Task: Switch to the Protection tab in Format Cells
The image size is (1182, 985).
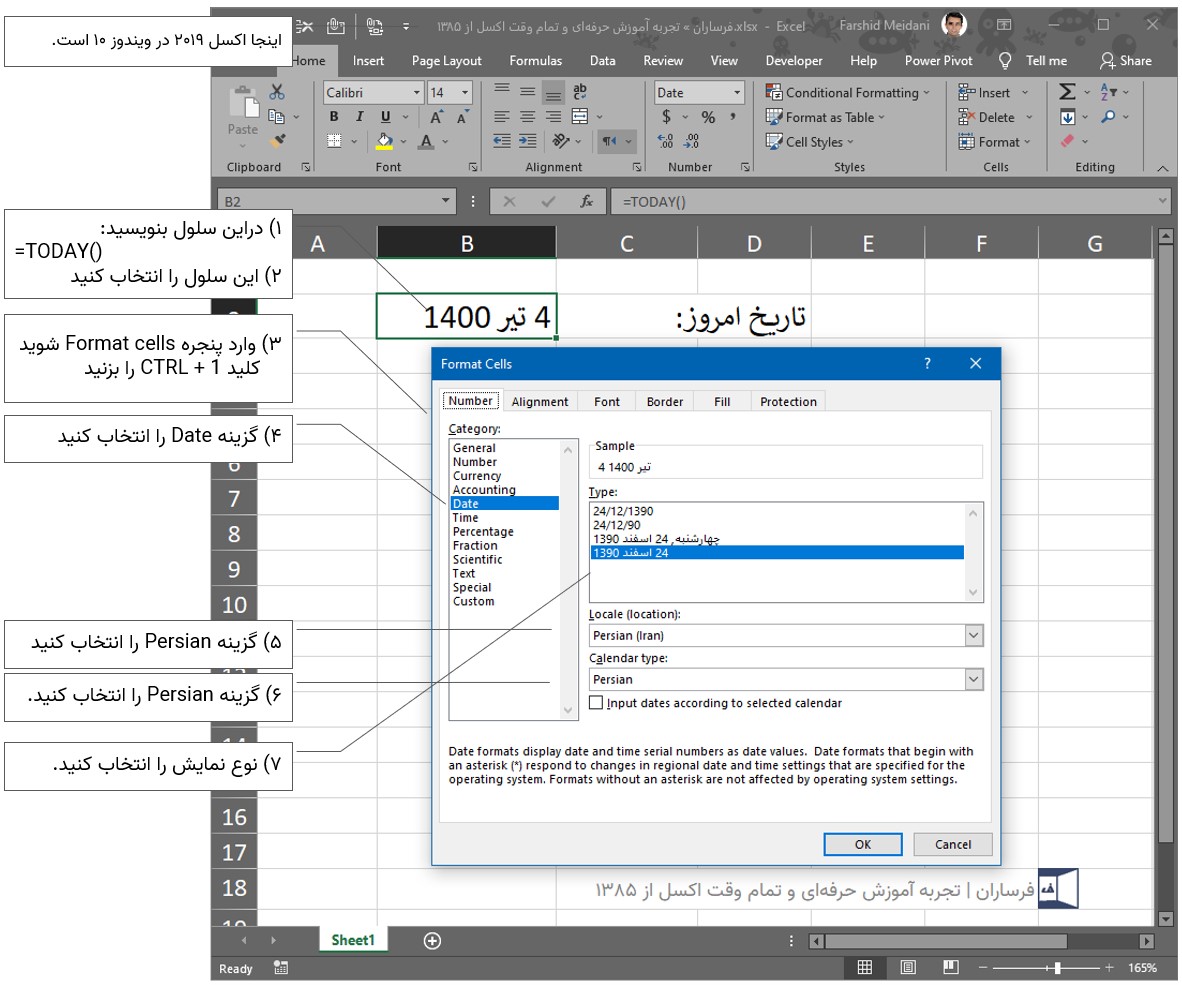Action: (x=788, y=402)
